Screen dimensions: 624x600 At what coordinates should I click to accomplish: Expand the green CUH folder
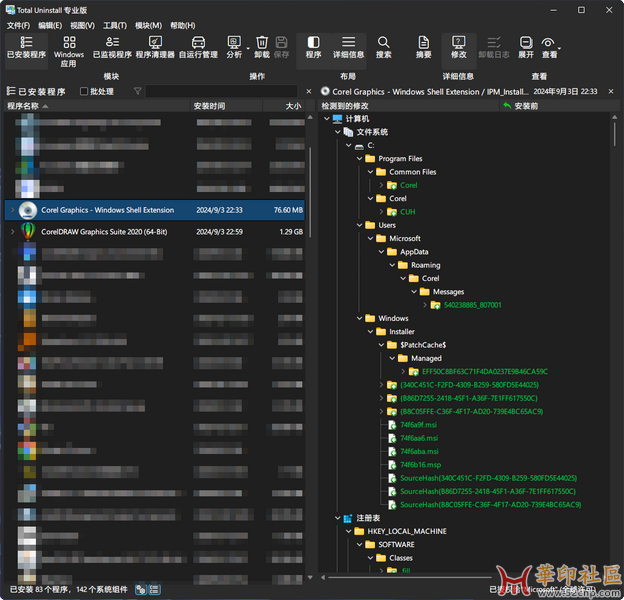[381, 212]
